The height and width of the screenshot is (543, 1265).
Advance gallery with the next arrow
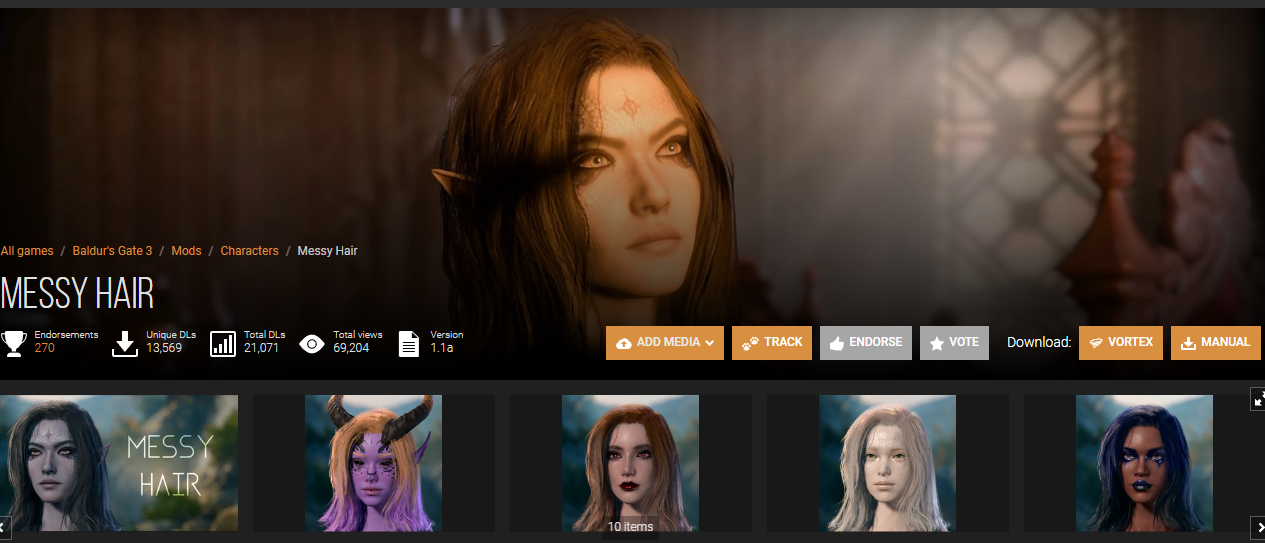coord(1258,526)
